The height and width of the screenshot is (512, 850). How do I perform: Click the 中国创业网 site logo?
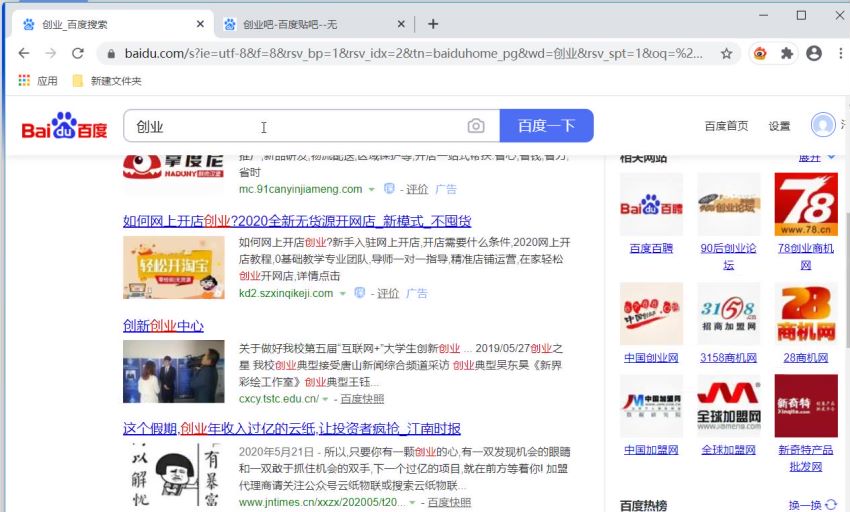point(651,314)
